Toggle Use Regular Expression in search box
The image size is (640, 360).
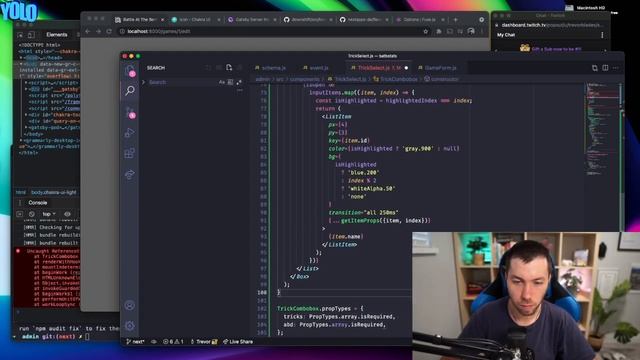239,82
